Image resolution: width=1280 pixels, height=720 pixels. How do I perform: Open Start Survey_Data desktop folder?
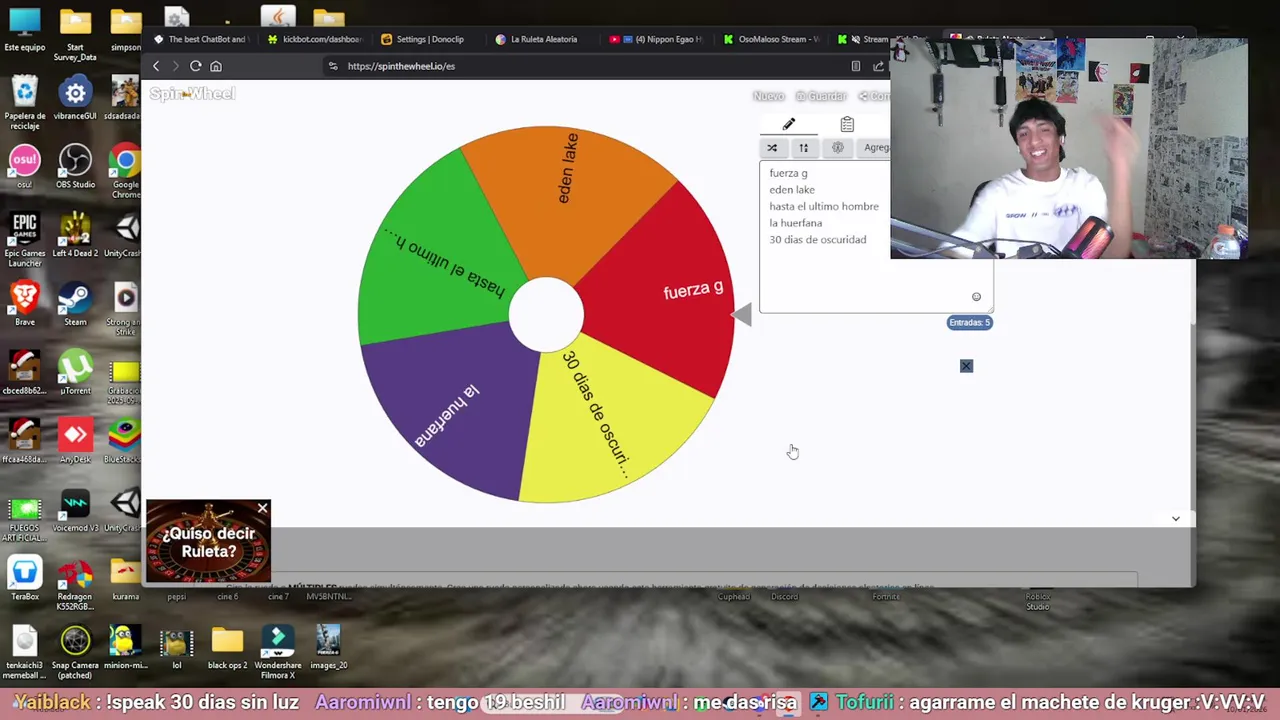coord(75,36)
